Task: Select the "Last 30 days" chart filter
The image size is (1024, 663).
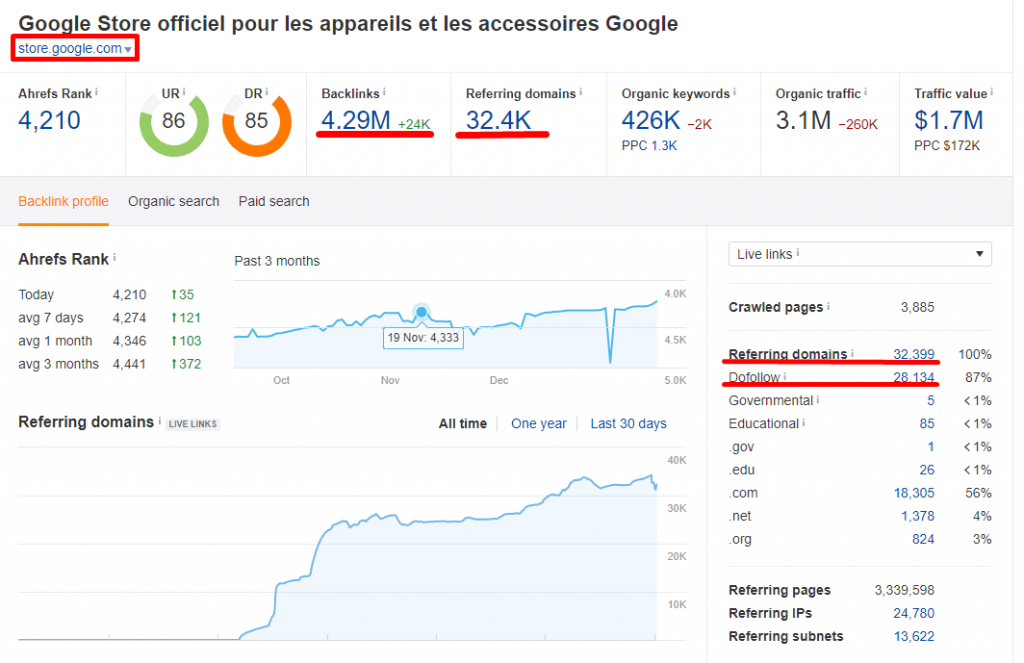Action: [628, 423]
